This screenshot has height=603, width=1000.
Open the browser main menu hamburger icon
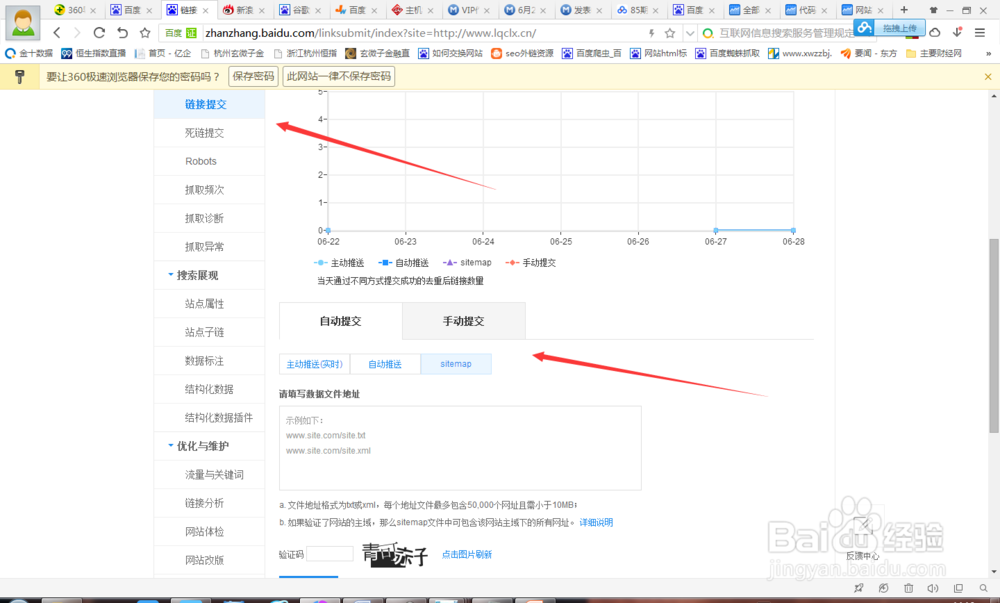pos(980,33)
